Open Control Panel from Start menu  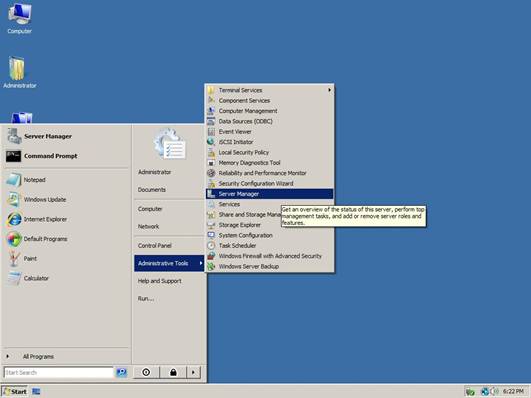155,246
